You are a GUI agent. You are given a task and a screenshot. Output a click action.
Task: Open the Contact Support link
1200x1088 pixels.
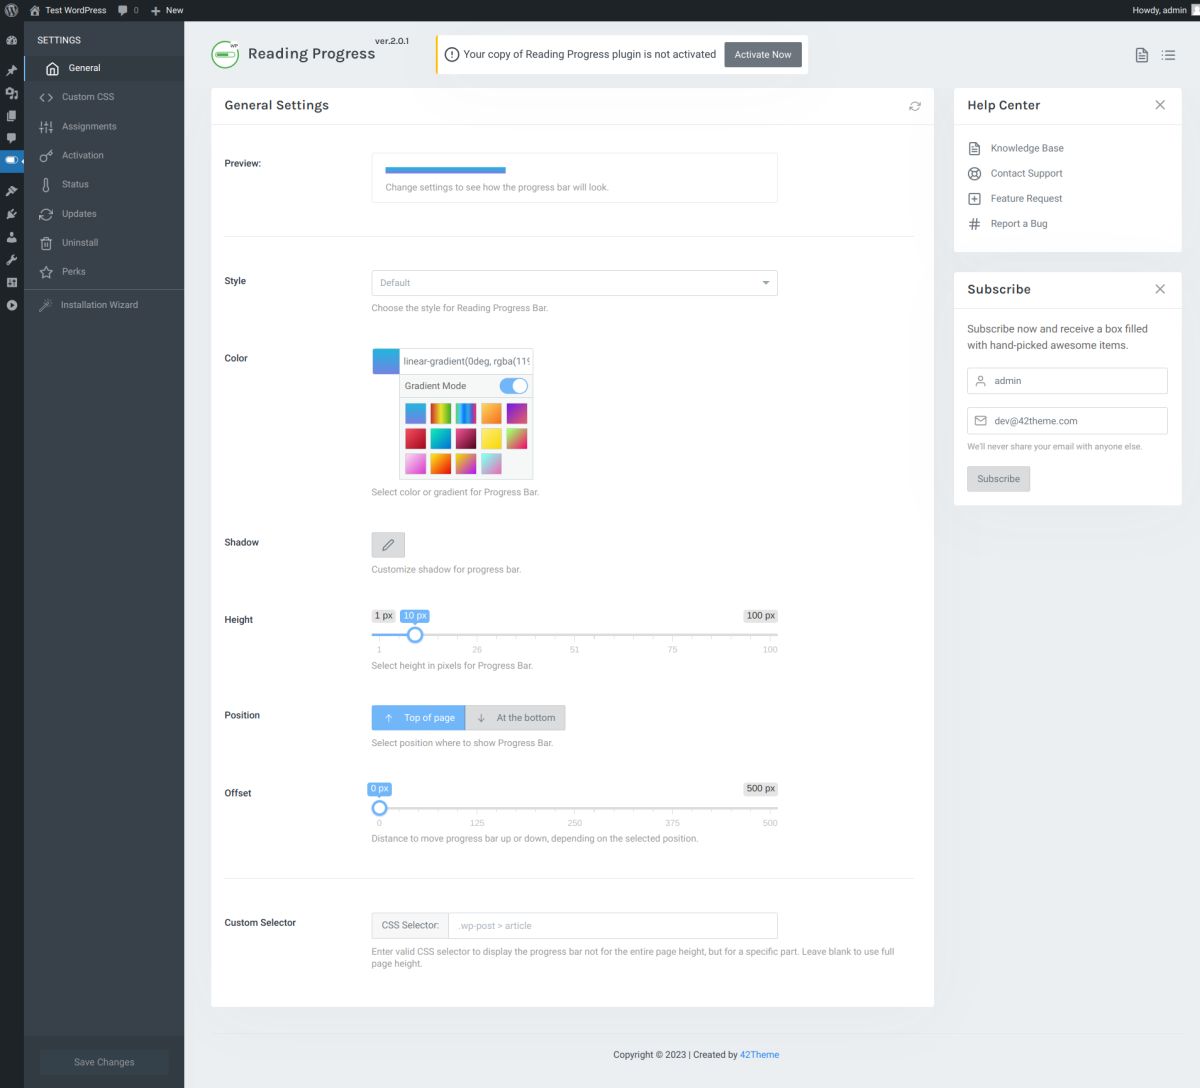[x=1026, y=173]
